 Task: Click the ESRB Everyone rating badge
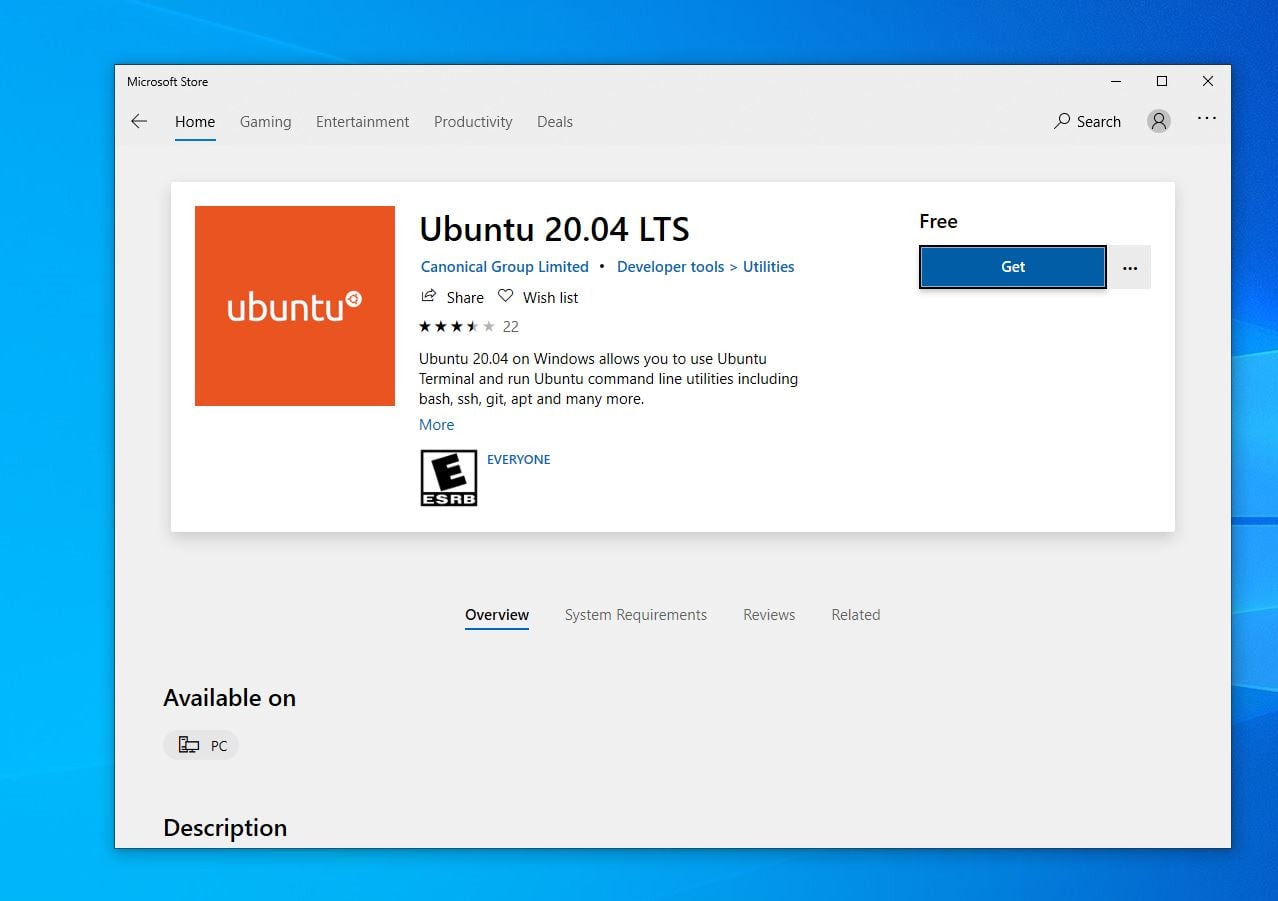click(x=449, y=478)
